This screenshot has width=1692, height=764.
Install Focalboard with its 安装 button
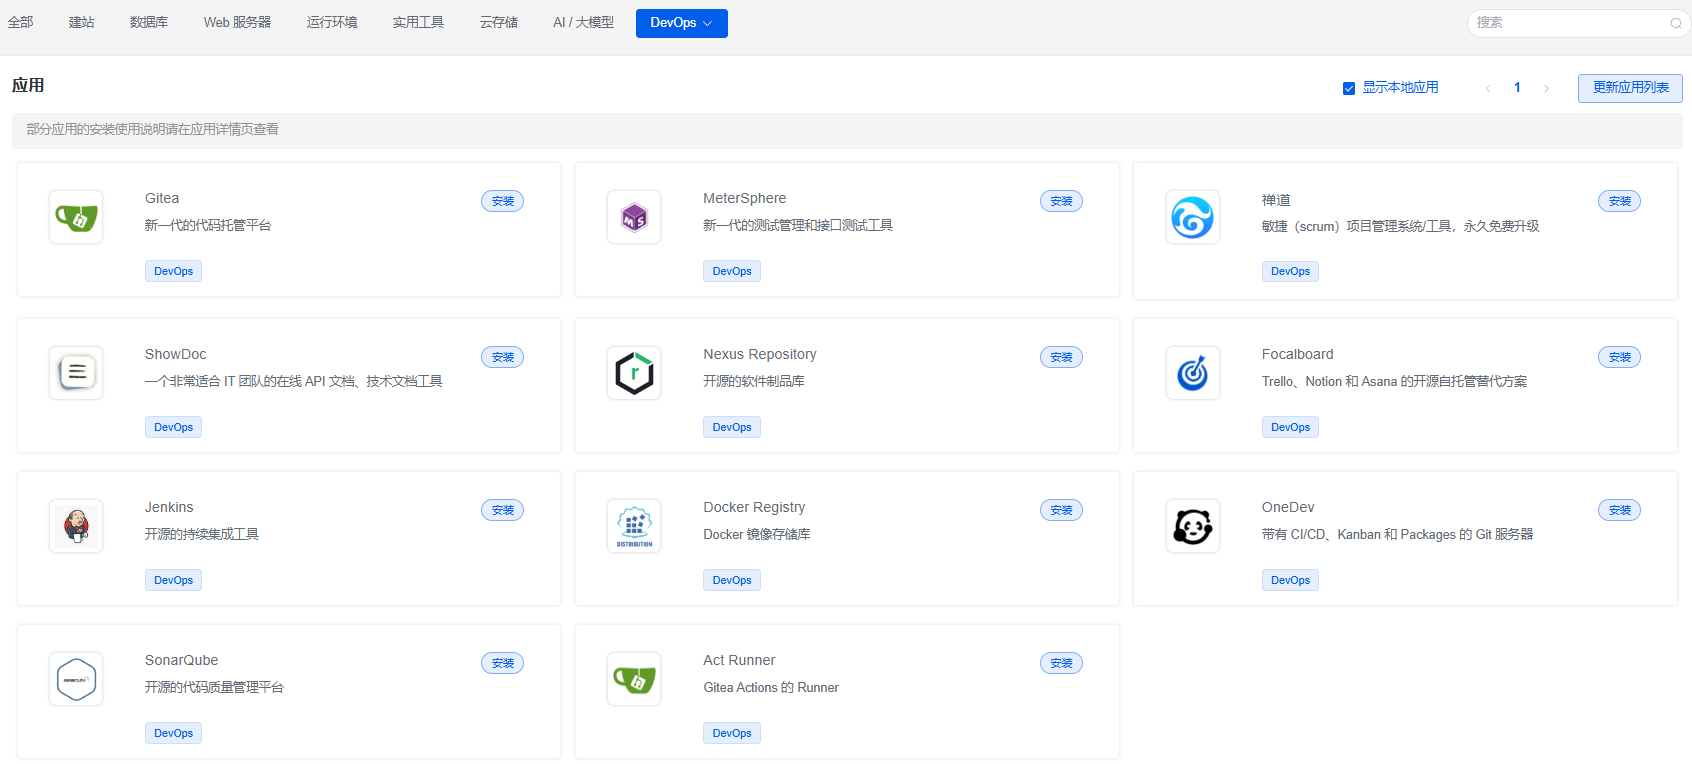point(1620,357)
